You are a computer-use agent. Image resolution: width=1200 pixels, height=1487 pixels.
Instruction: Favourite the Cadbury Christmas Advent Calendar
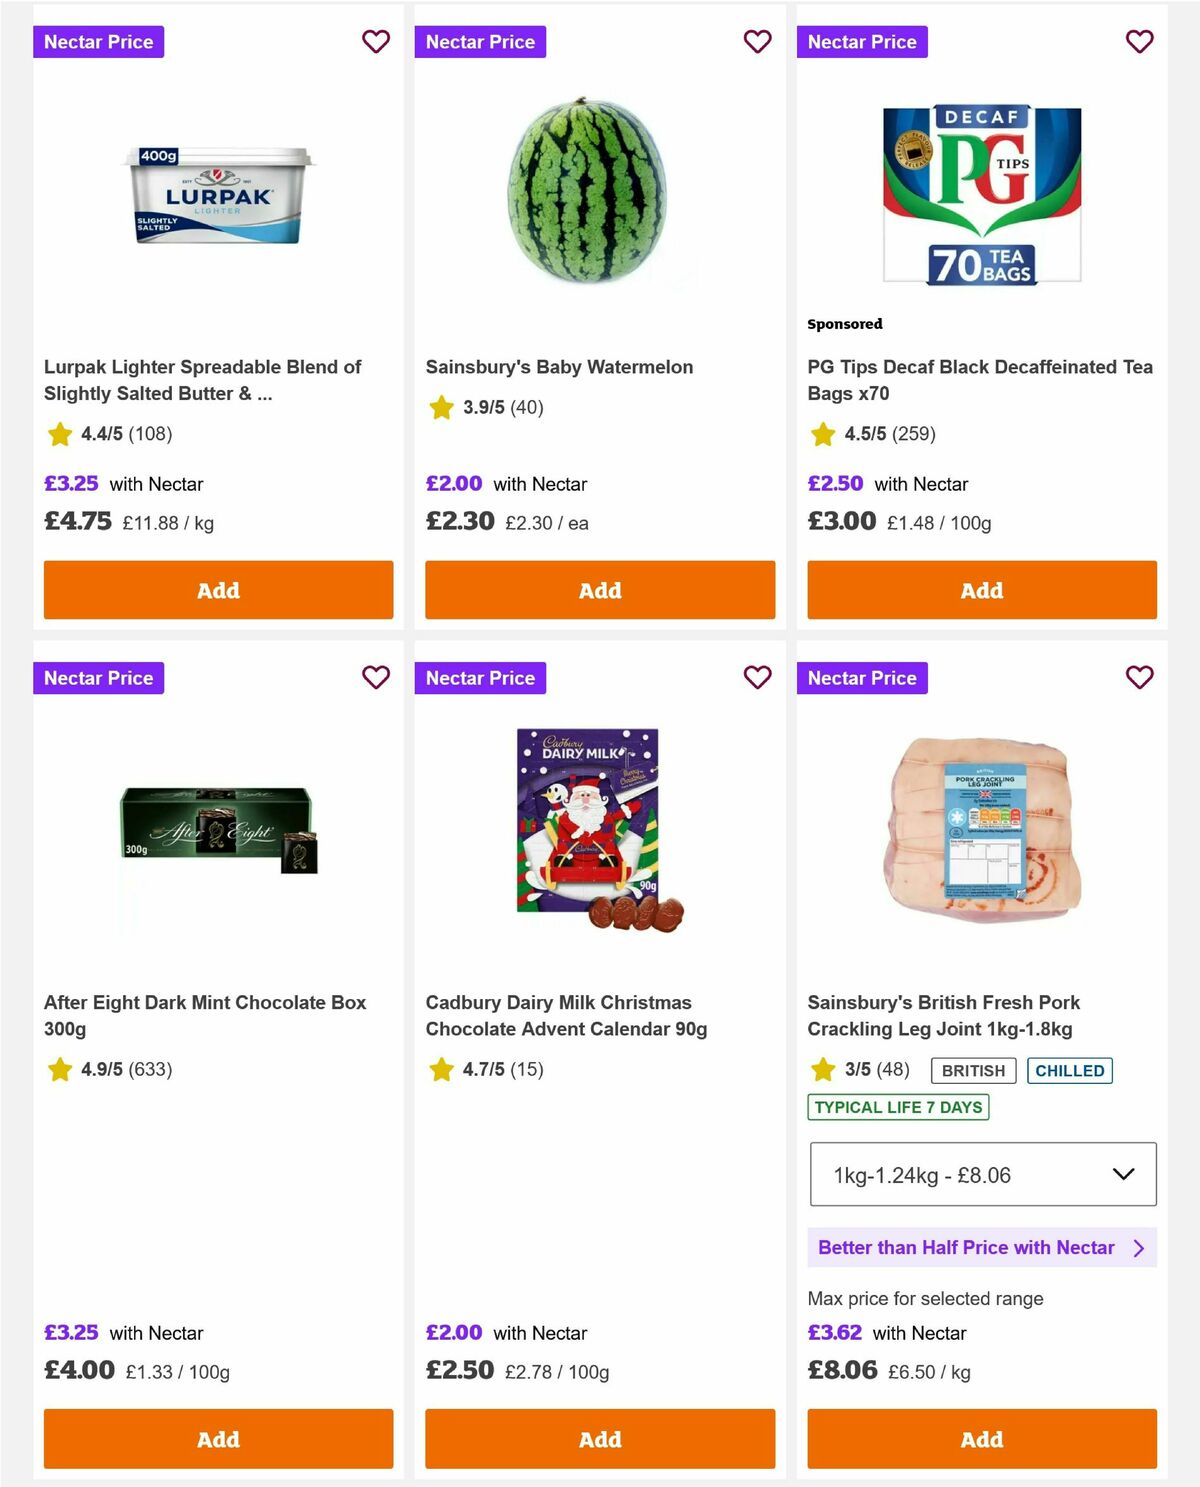point(757,678)
